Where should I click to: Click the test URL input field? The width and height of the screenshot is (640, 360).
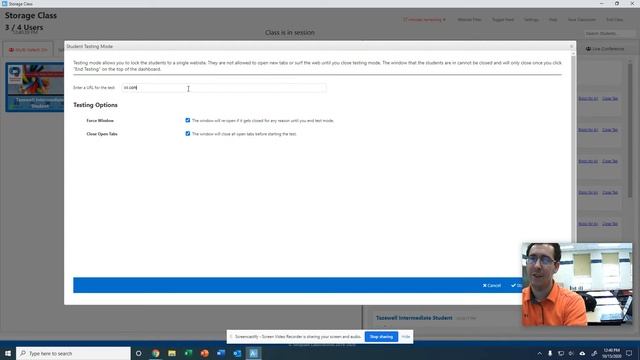(224, 88)
